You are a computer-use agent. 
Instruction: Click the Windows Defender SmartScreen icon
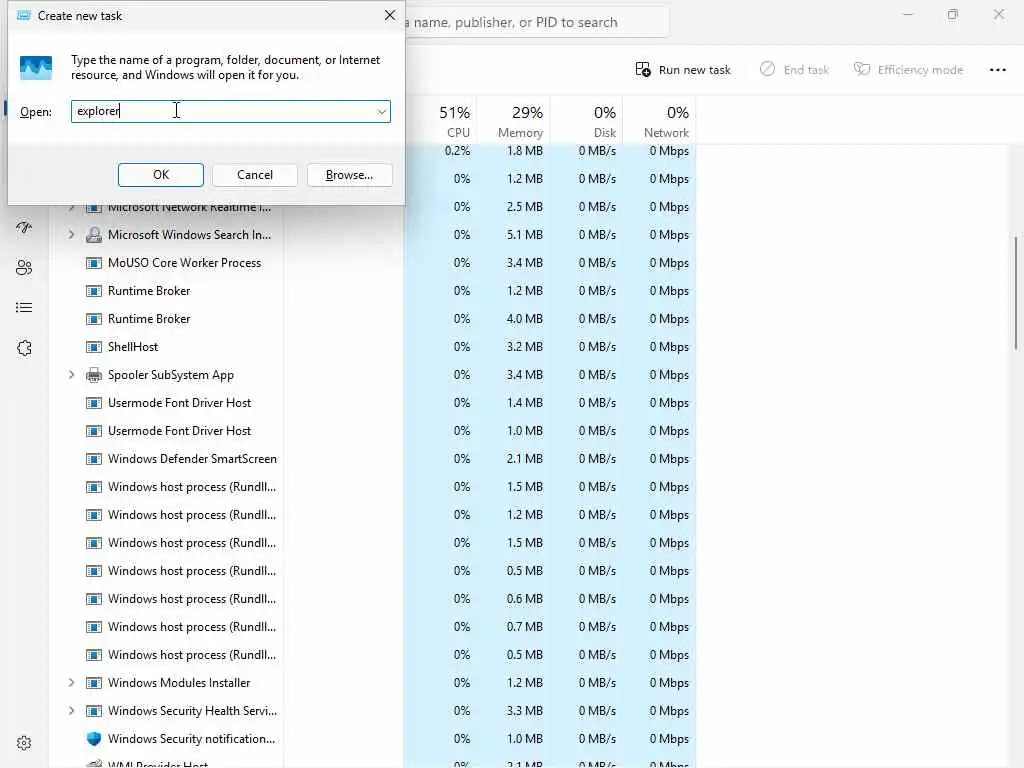94,459
